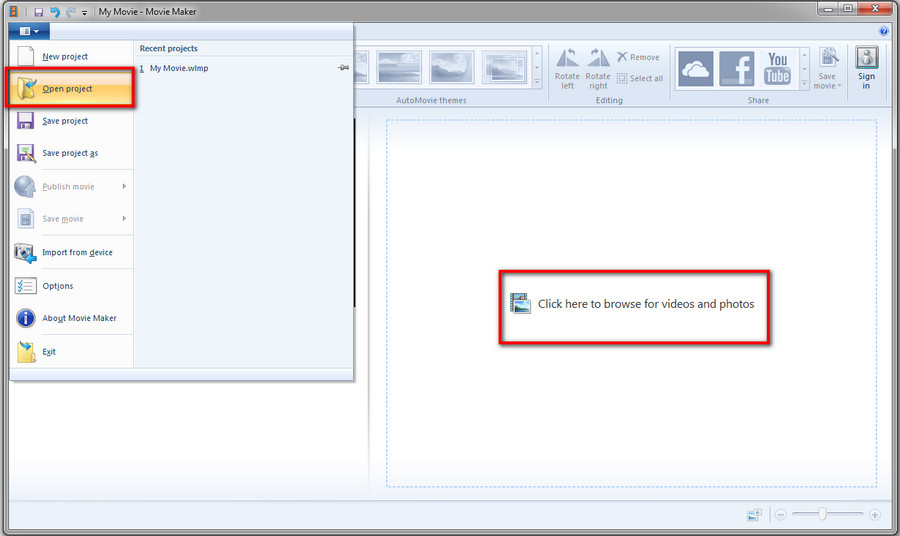
Task: Click the thumbnail size icon in status bar
Action: pyautogui.click(x=754, y=515)
